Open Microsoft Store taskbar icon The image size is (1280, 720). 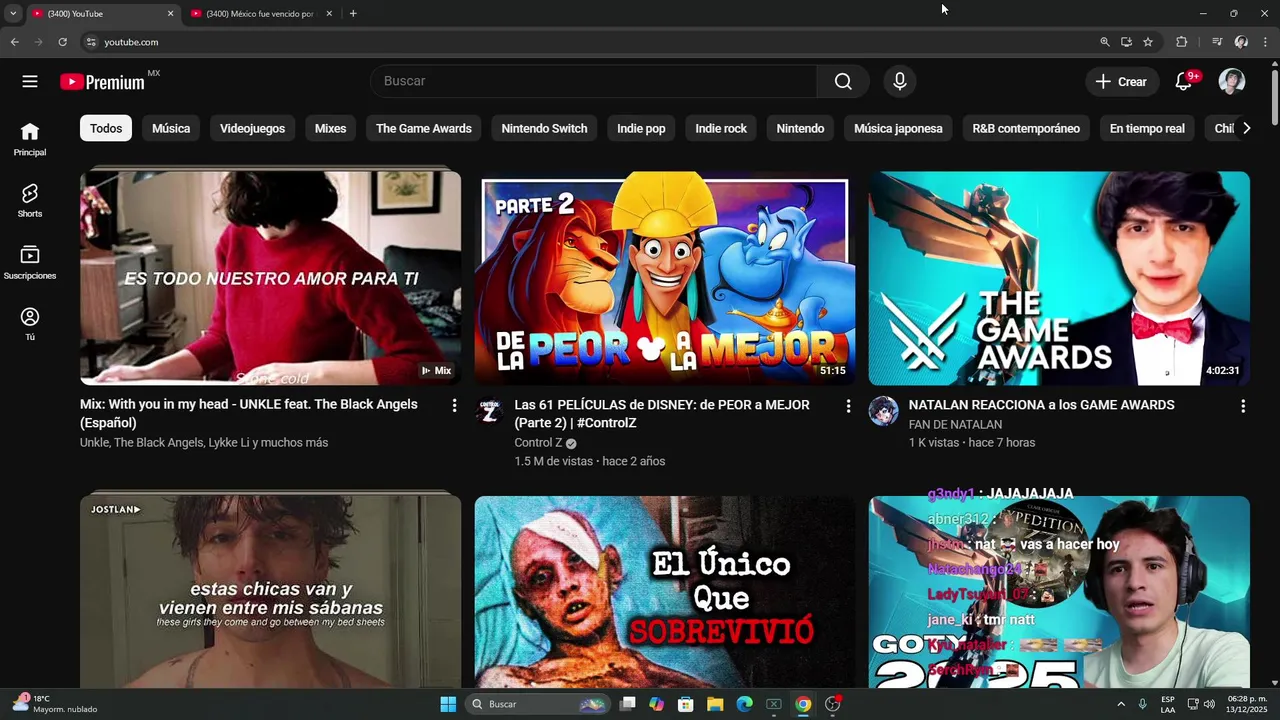pos(686,704)
